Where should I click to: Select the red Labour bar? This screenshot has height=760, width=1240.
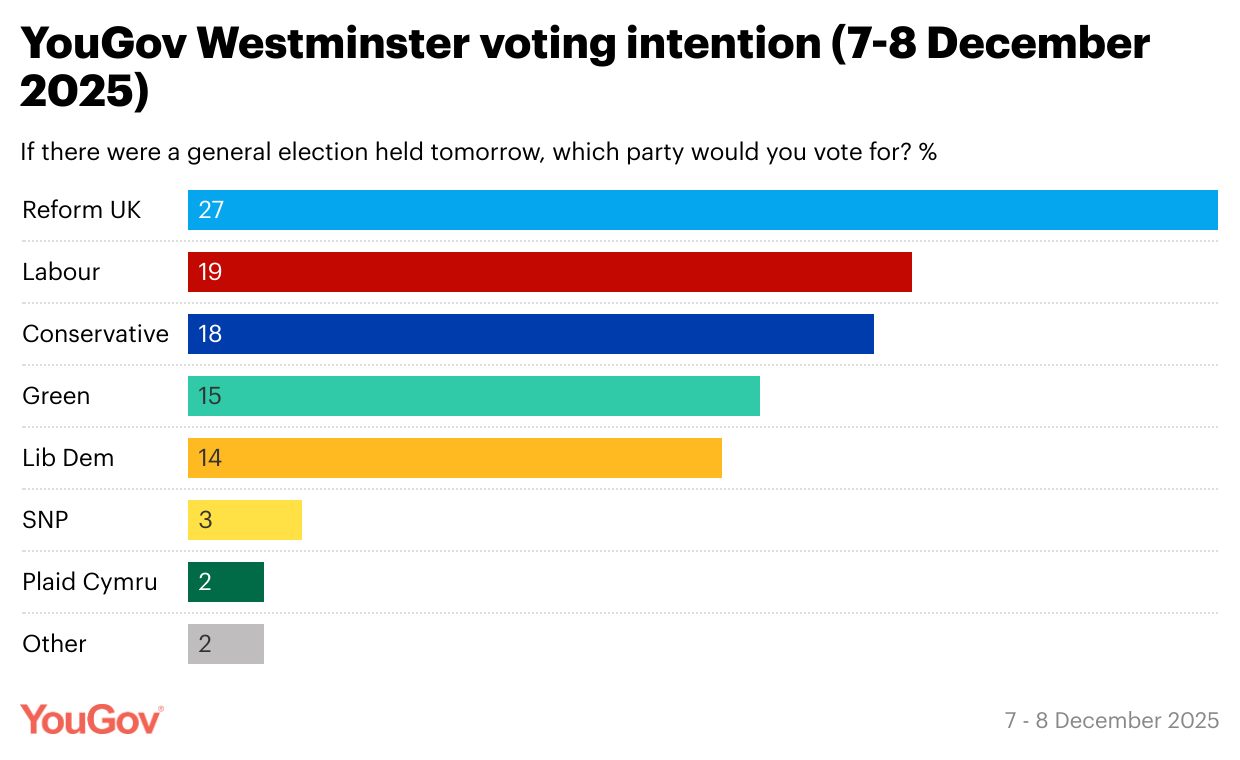pyautogui.click(x=549, y=272)
